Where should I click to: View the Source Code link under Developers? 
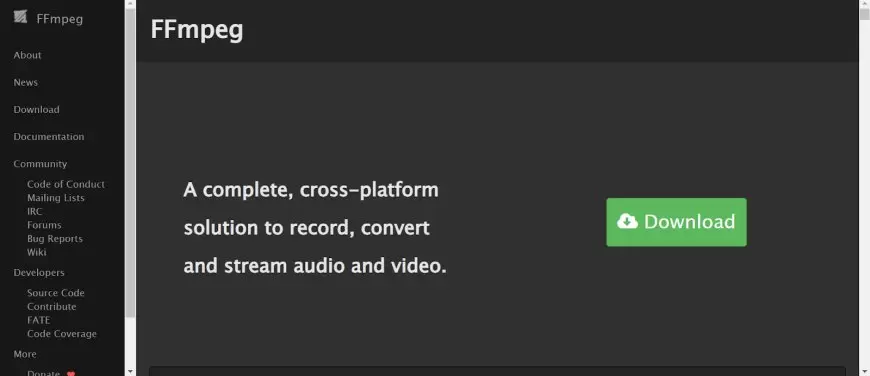(x=56, y=293)
